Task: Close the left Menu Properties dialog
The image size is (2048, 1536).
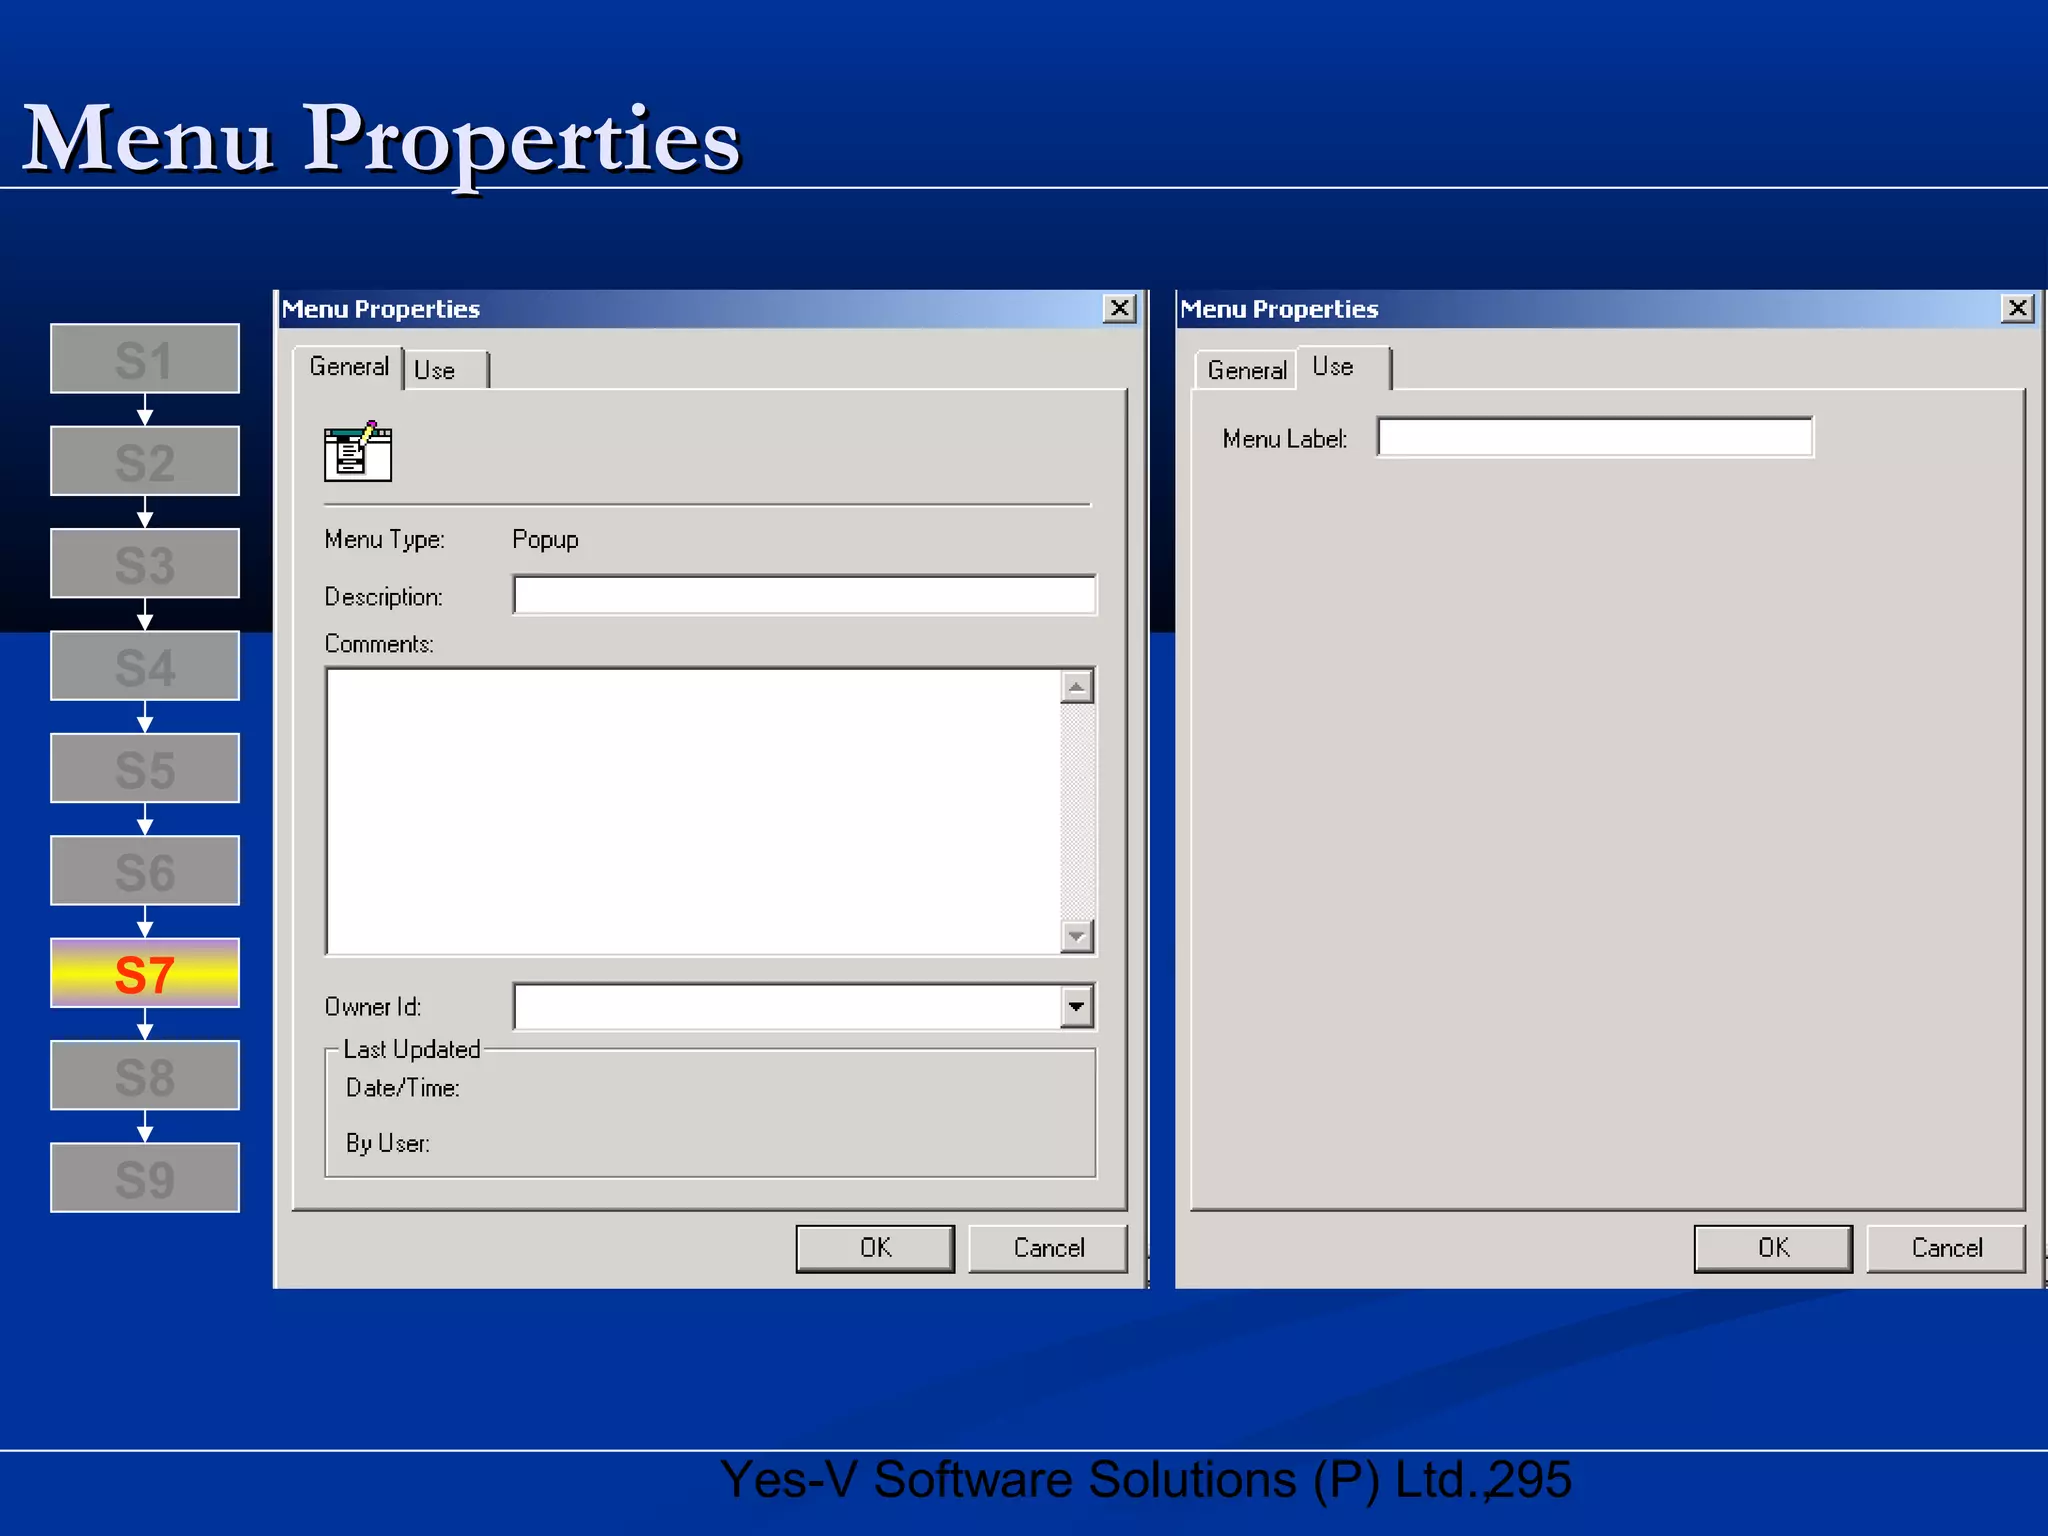Action: pos(1120,308)
